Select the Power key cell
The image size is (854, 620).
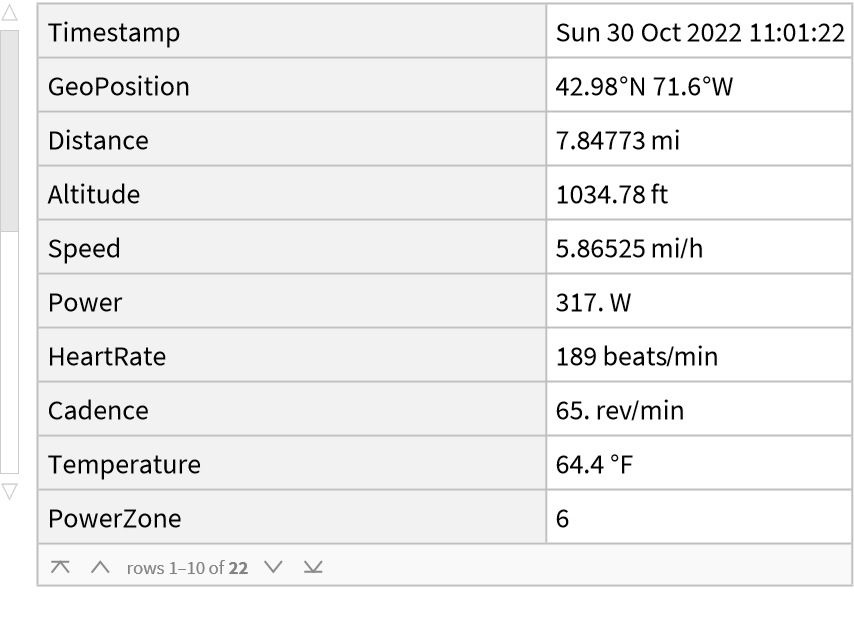pyautogui.click(x=85, y=303)
